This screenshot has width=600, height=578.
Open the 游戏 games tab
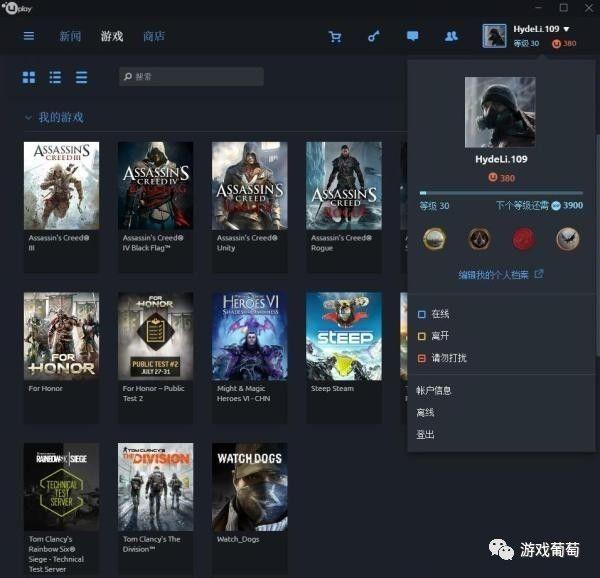point(112,36)
